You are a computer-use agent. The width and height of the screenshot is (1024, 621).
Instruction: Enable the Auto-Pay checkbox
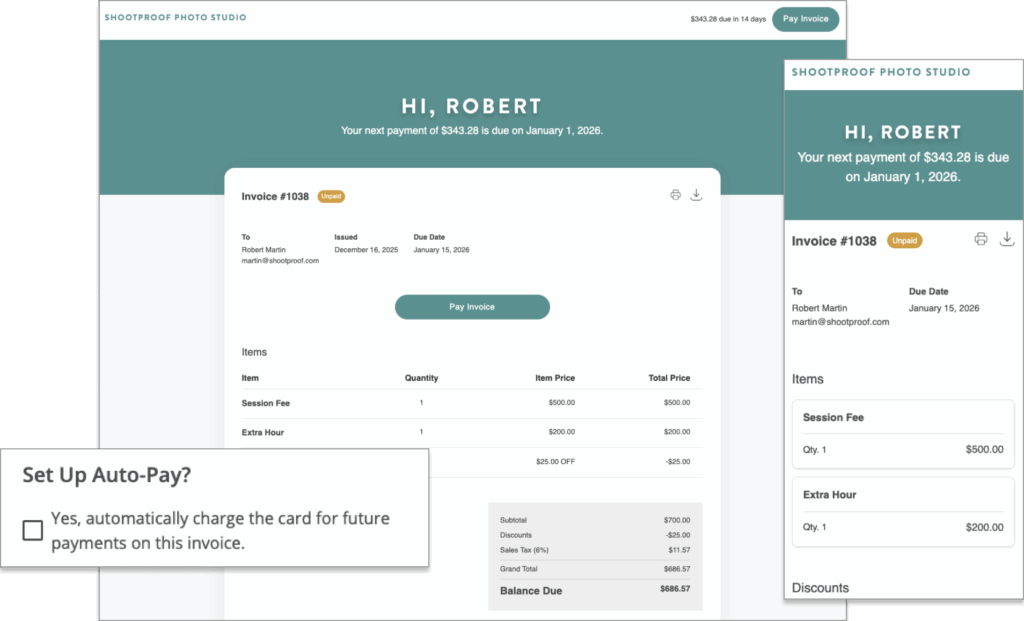[x=31, y=530]
